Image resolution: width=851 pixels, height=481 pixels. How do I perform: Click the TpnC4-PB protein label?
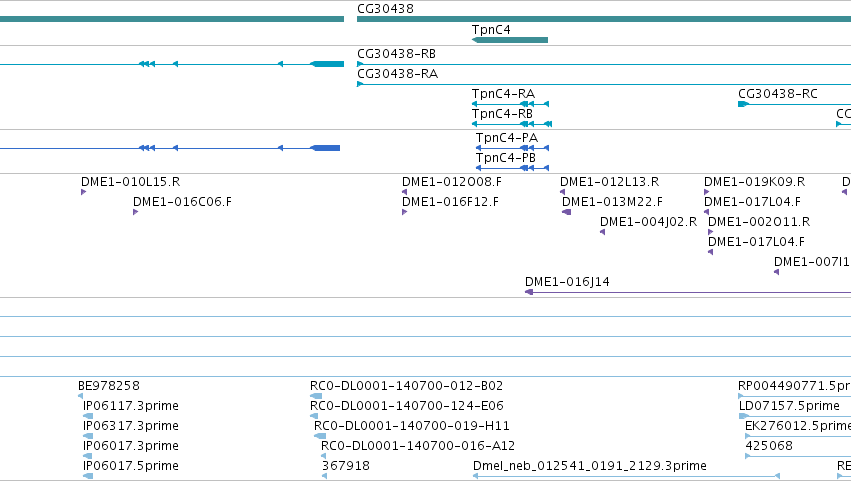tap(505, 158)
